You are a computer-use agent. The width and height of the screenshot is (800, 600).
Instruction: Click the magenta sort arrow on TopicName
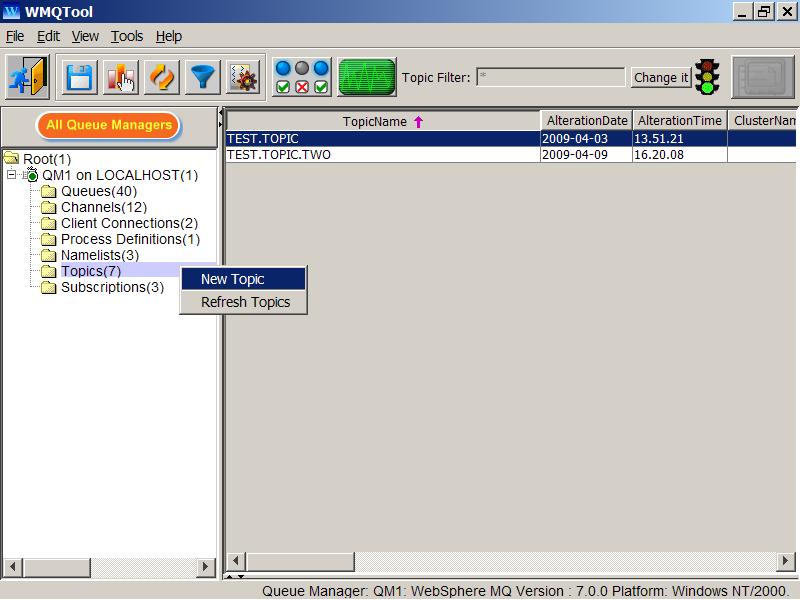coord(418,121)
